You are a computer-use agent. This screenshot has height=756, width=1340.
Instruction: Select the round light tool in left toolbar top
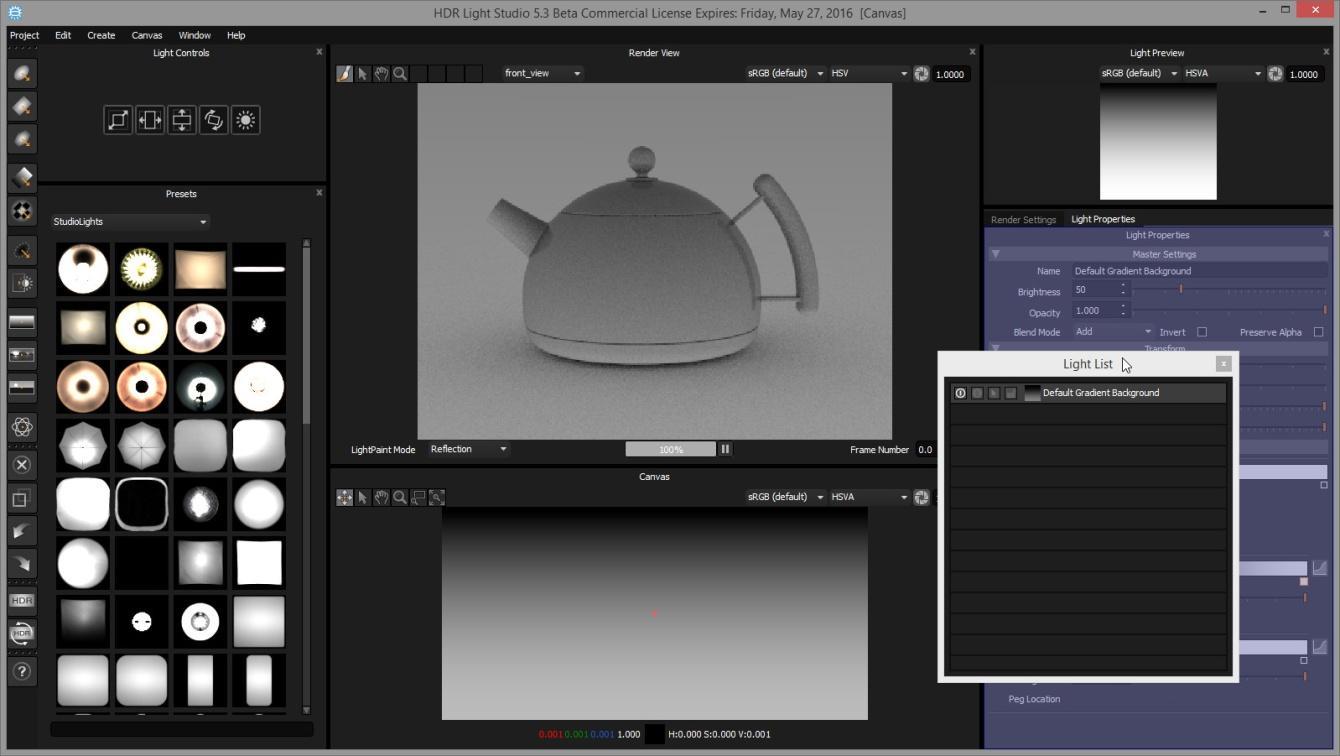point(22,74)
